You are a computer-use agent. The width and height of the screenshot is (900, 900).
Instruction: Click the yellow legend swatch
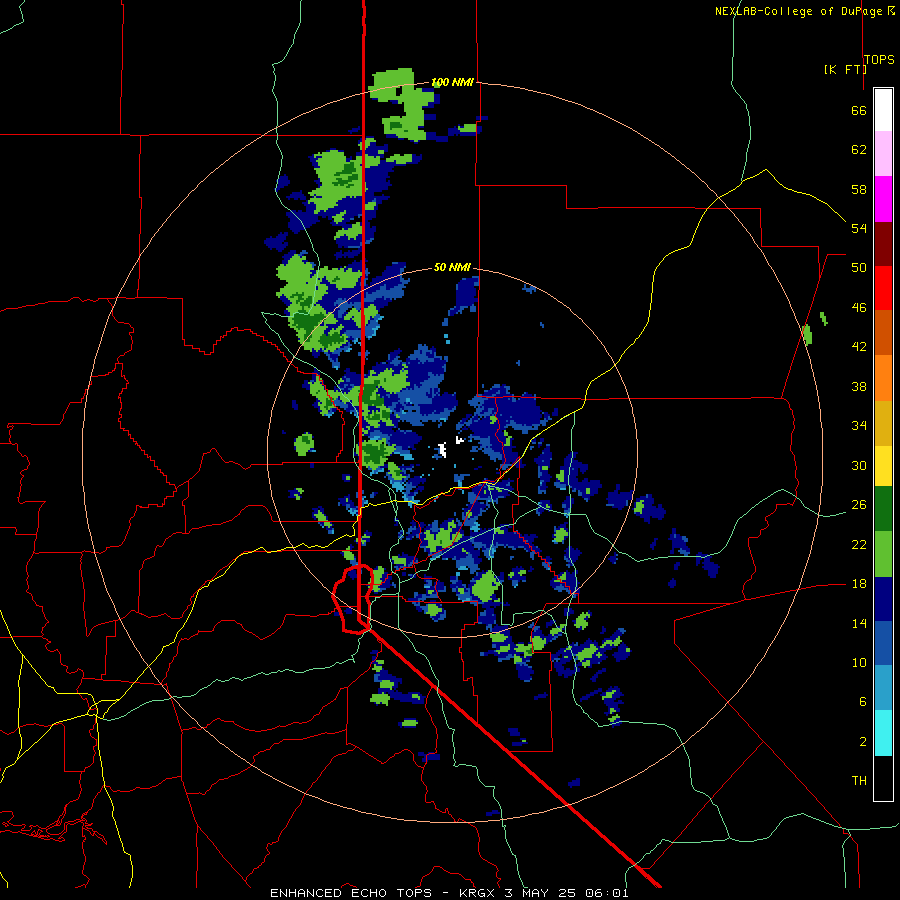[x=883, y=466]
